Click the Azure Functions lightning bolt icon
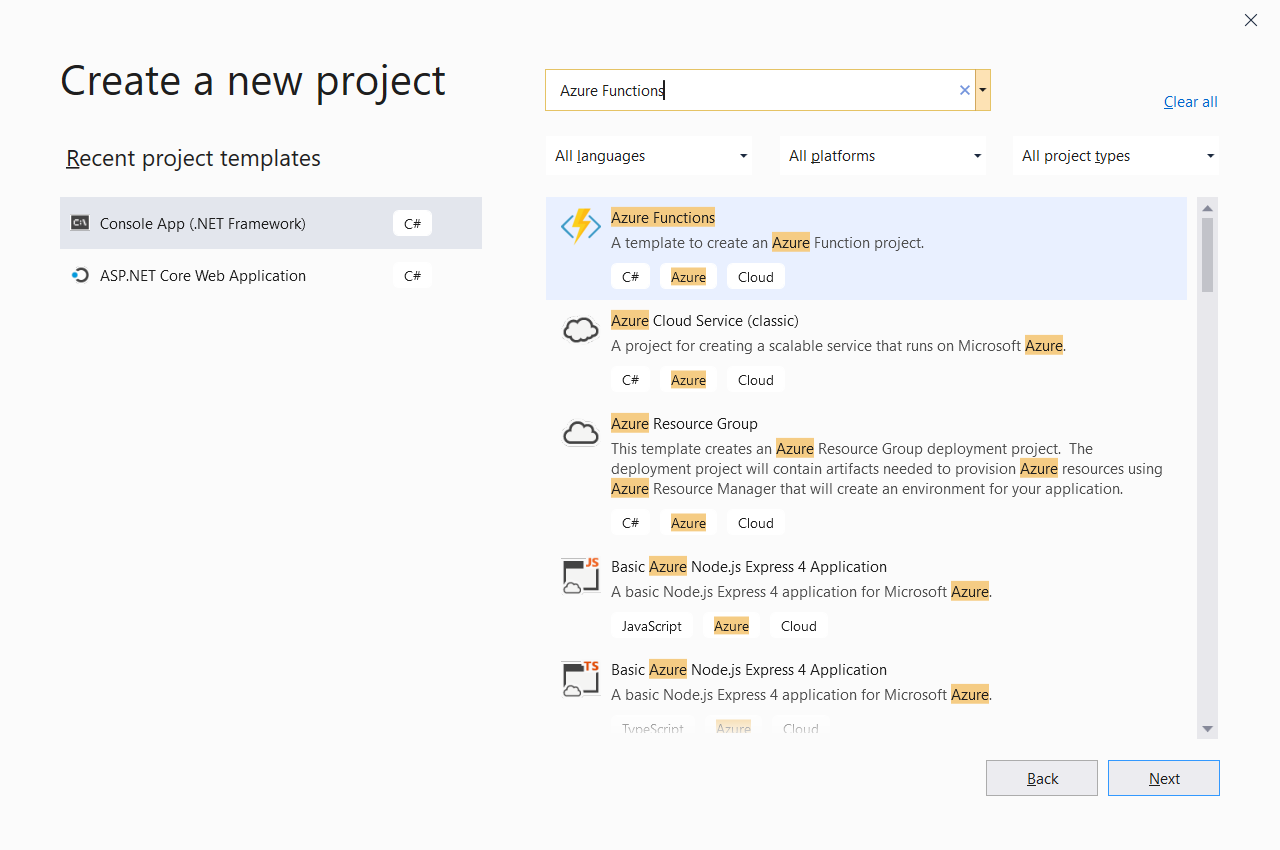The height and width of the screenshot is (850, 1280). click(580, 227)
